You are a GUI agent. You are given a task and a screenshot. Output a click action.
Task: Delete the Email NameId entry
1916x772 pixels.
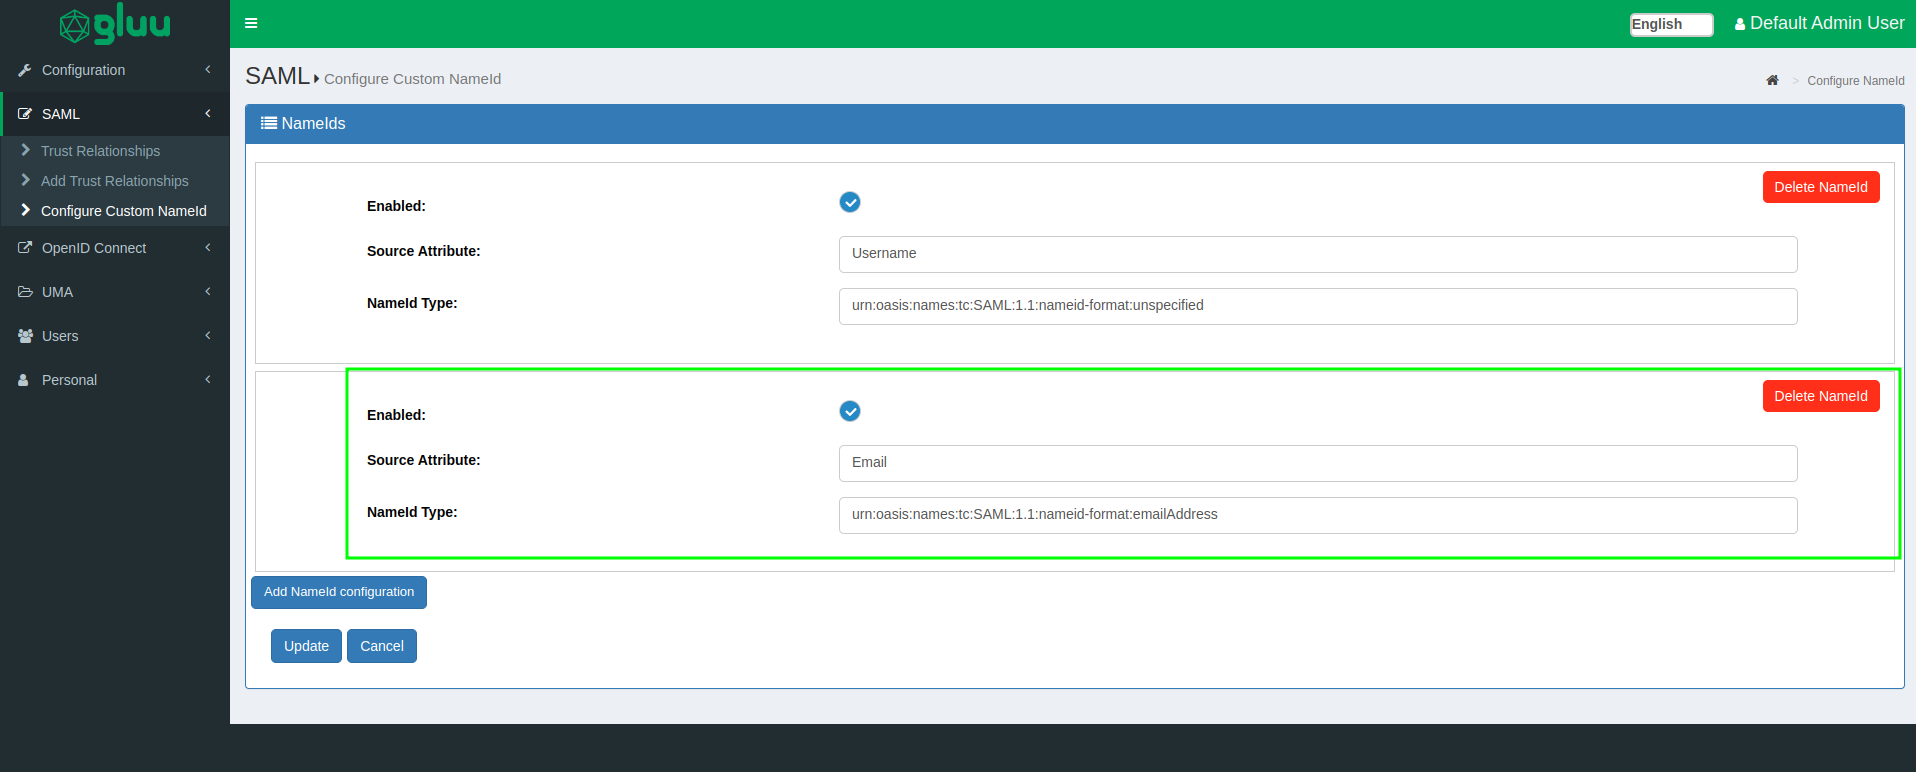(x=1820, y=396)
